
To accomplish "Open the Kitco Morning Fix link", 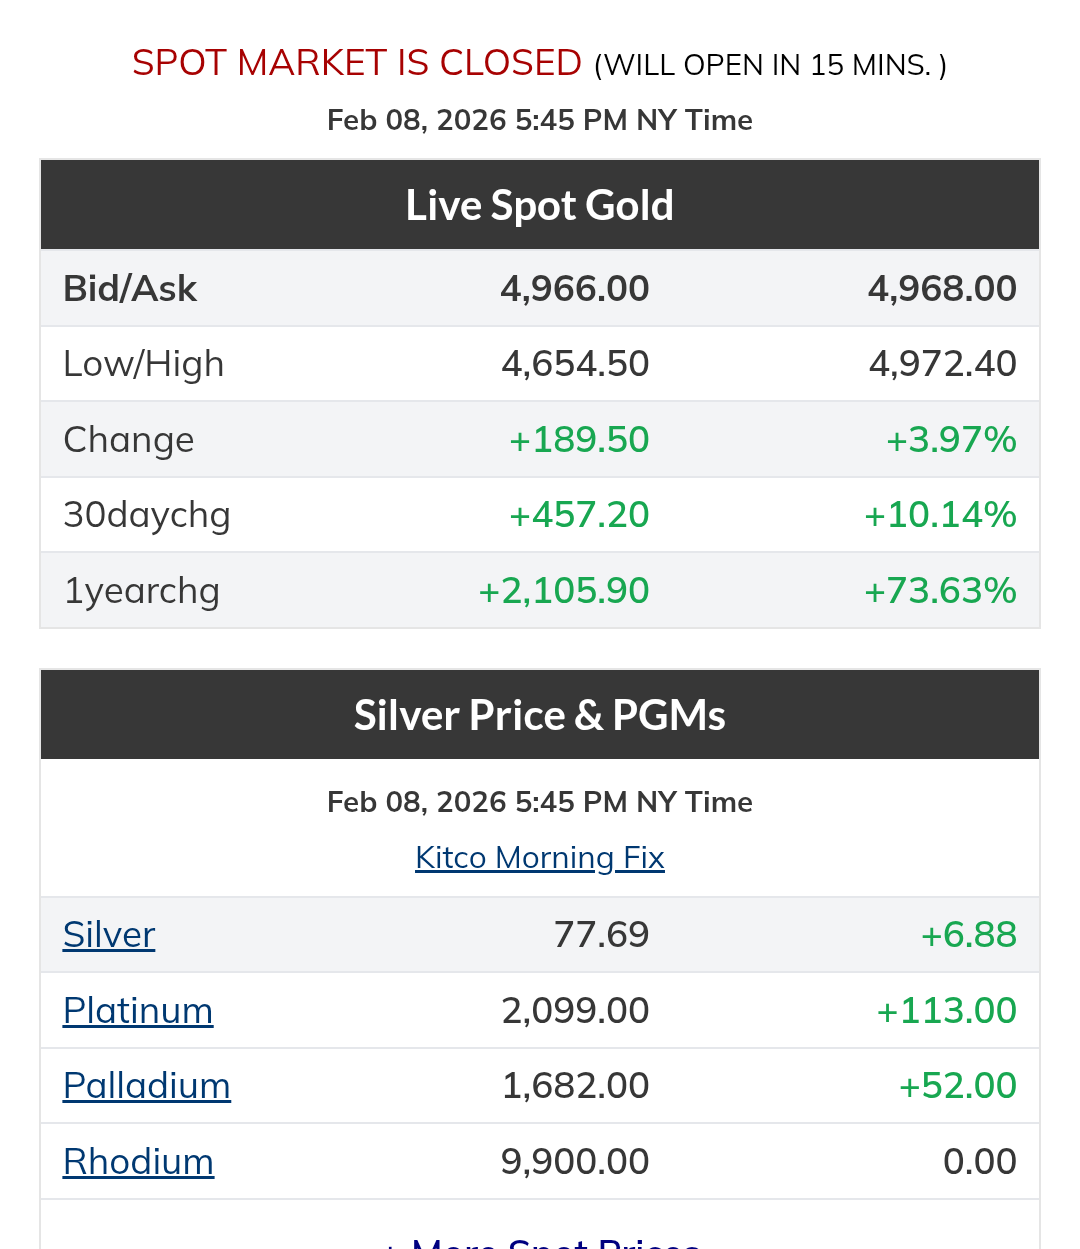I will click(x=539, y=858).
